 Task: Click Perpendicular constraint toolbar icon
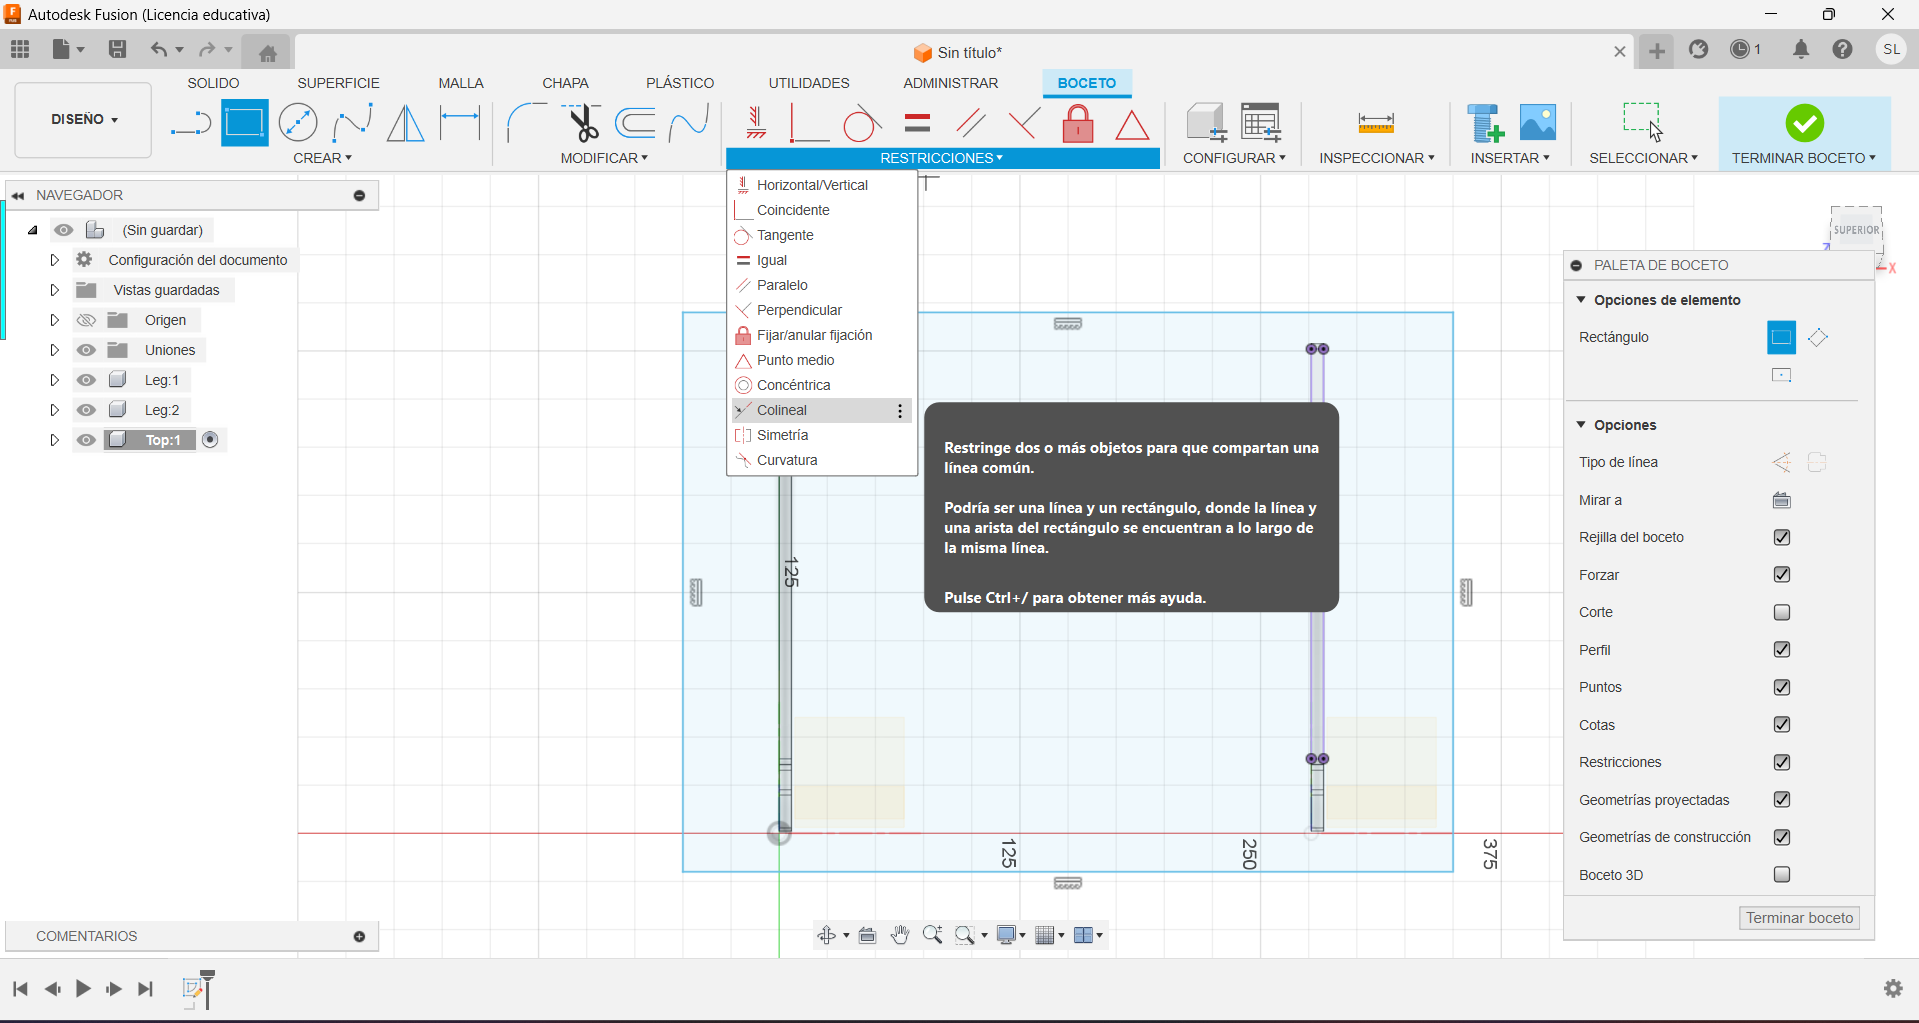(1024, 124)
